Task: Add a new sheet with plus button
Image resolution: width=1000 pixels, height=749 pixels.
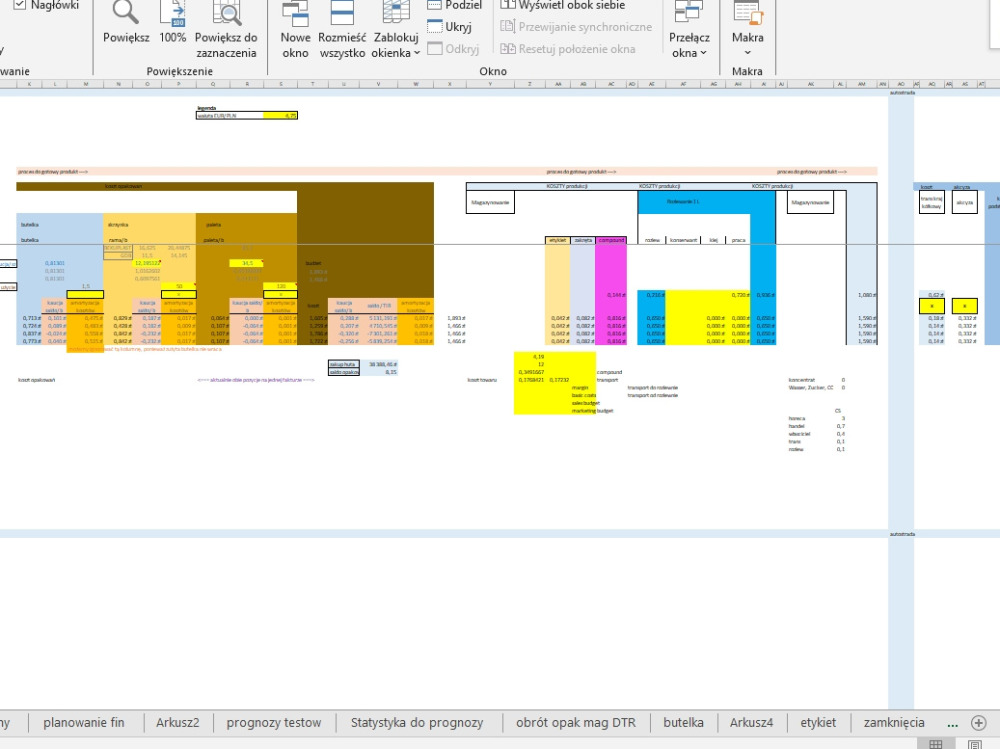Action: tap(978, 722)
